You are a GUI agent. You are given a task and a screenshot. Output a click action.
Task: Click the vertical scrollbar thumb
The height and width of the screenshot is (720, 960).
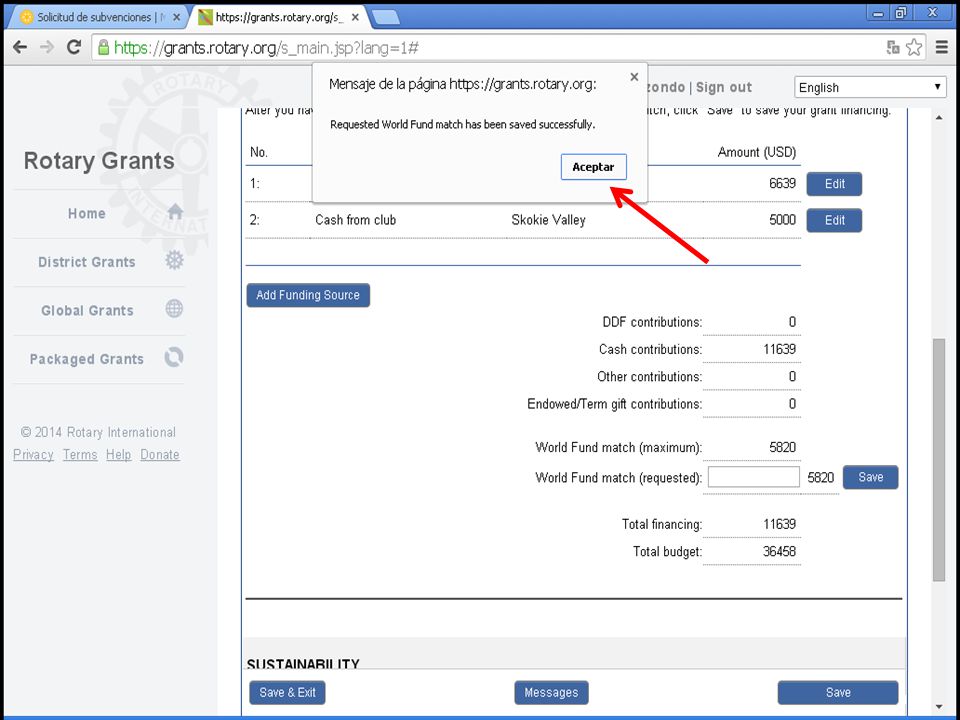939,459
